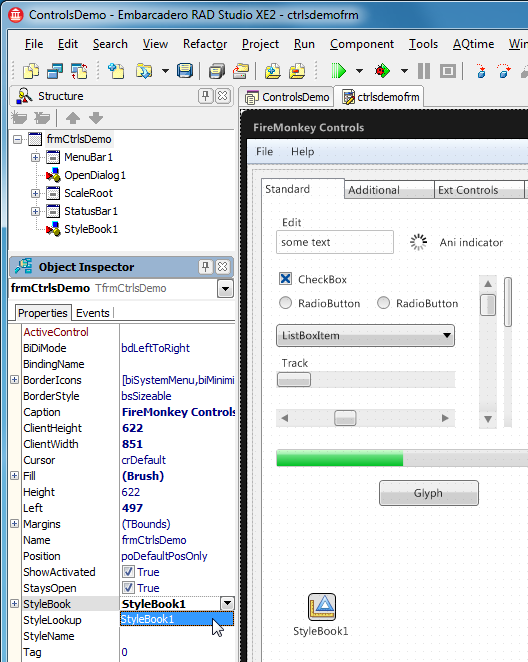The image size is (528, 662).
Task: Open the File menu in RAD Studio
Action: pos(34,44)
